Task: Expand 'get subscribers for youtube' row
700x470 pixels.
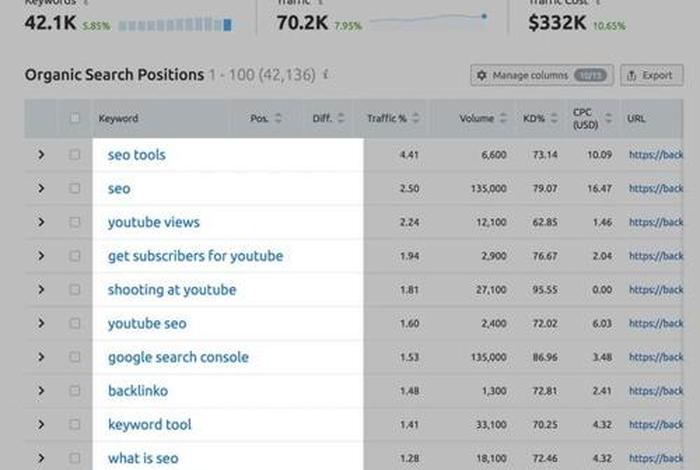Action: click(x=41, y=256)
